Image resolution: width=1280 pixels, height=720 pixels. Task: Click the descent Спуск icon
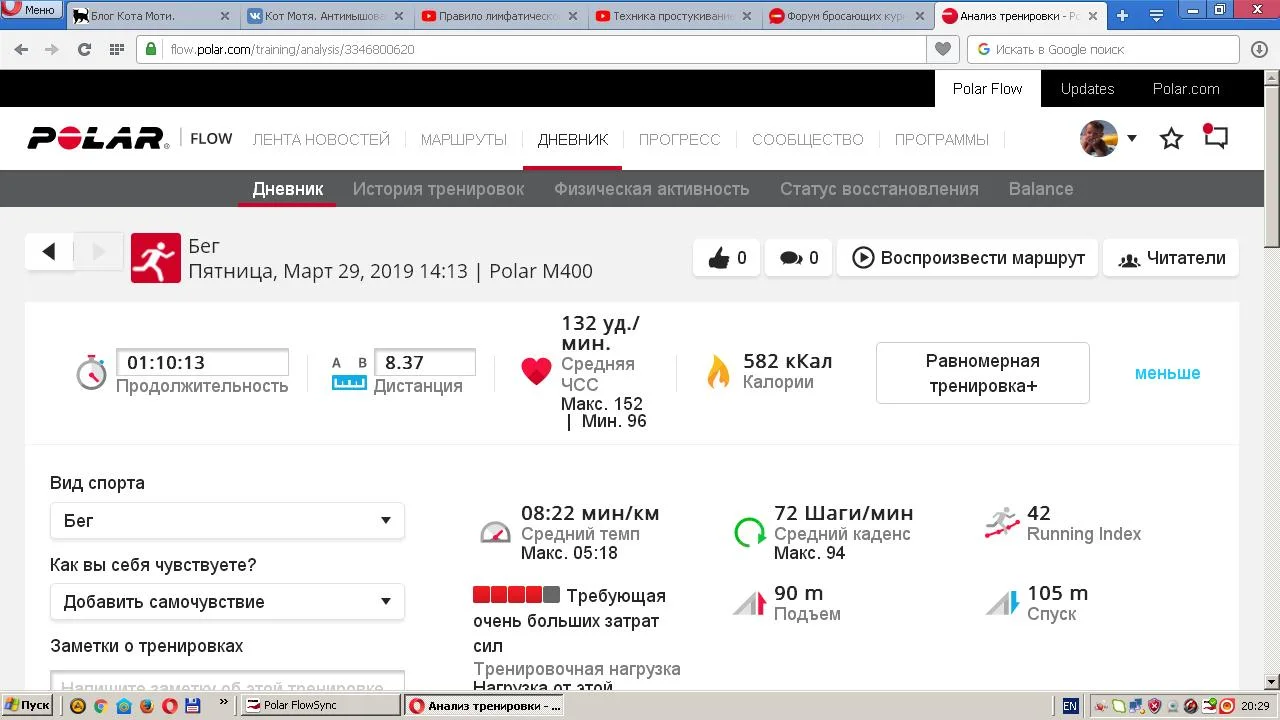pyautogui.click(x=1002, y=603)
